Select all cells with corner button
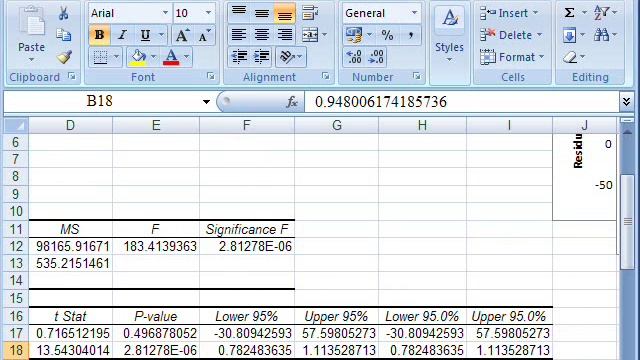This screenshot has width=640, height=360. coord(16,125)
